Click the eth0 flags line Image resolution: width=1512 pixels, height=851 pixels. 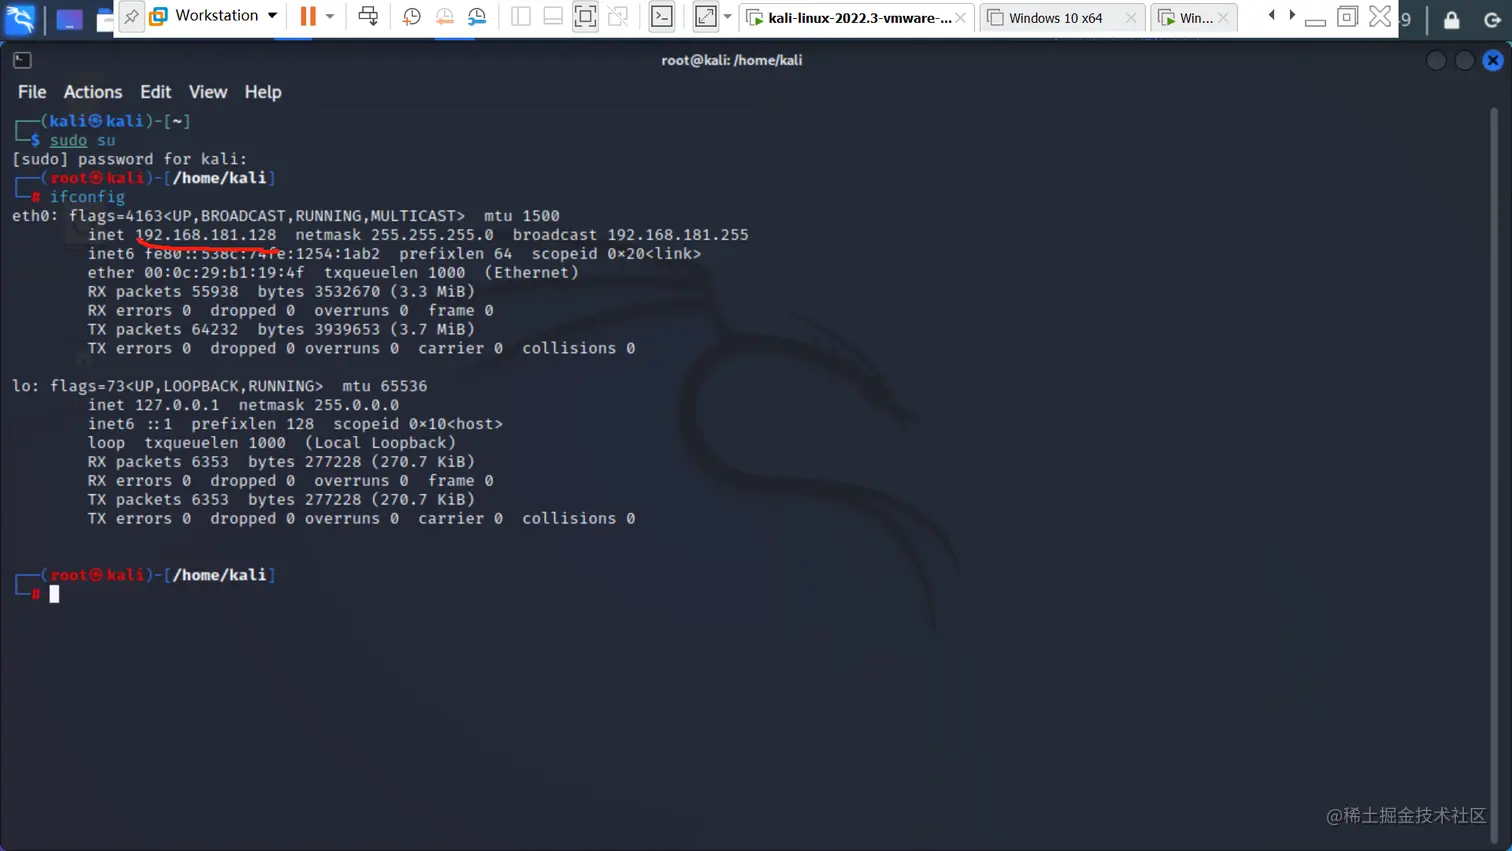tap(286, 216)
